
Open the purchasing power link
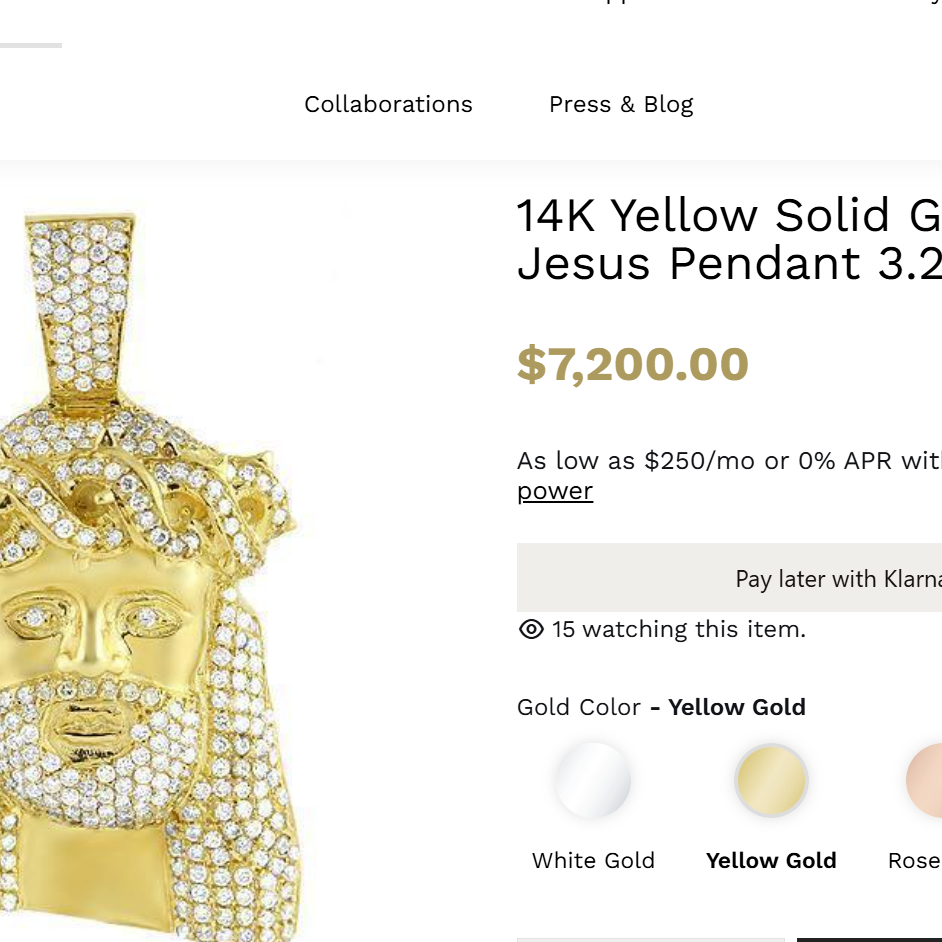pos(555,491)
